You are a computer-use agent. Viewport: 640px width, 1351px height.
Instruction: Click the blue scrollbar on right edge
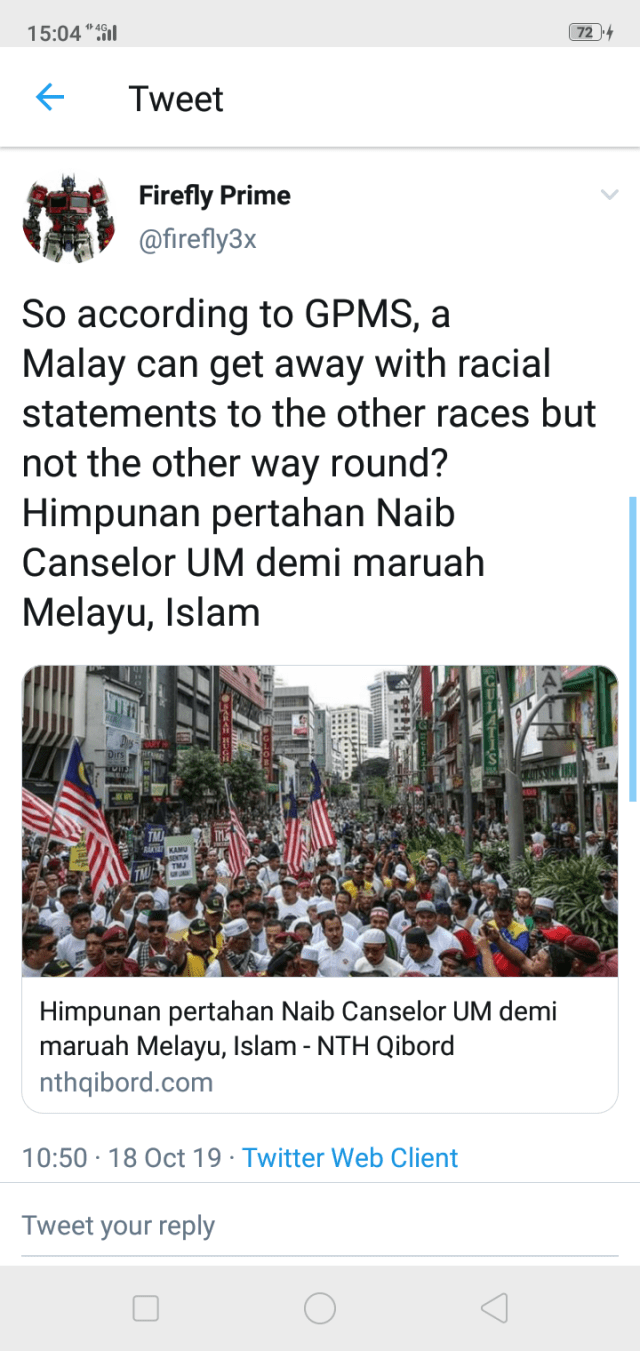(x=633, y=648)
